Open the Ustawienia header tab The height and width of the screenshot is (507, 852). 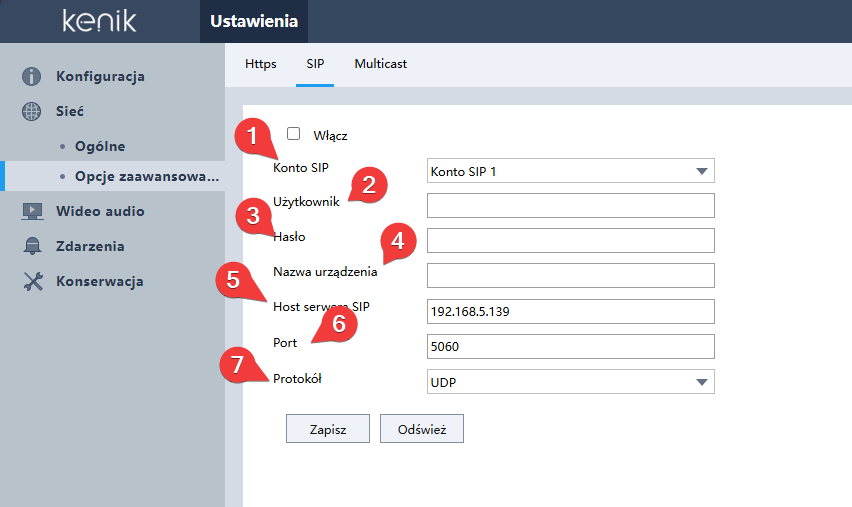254,21
